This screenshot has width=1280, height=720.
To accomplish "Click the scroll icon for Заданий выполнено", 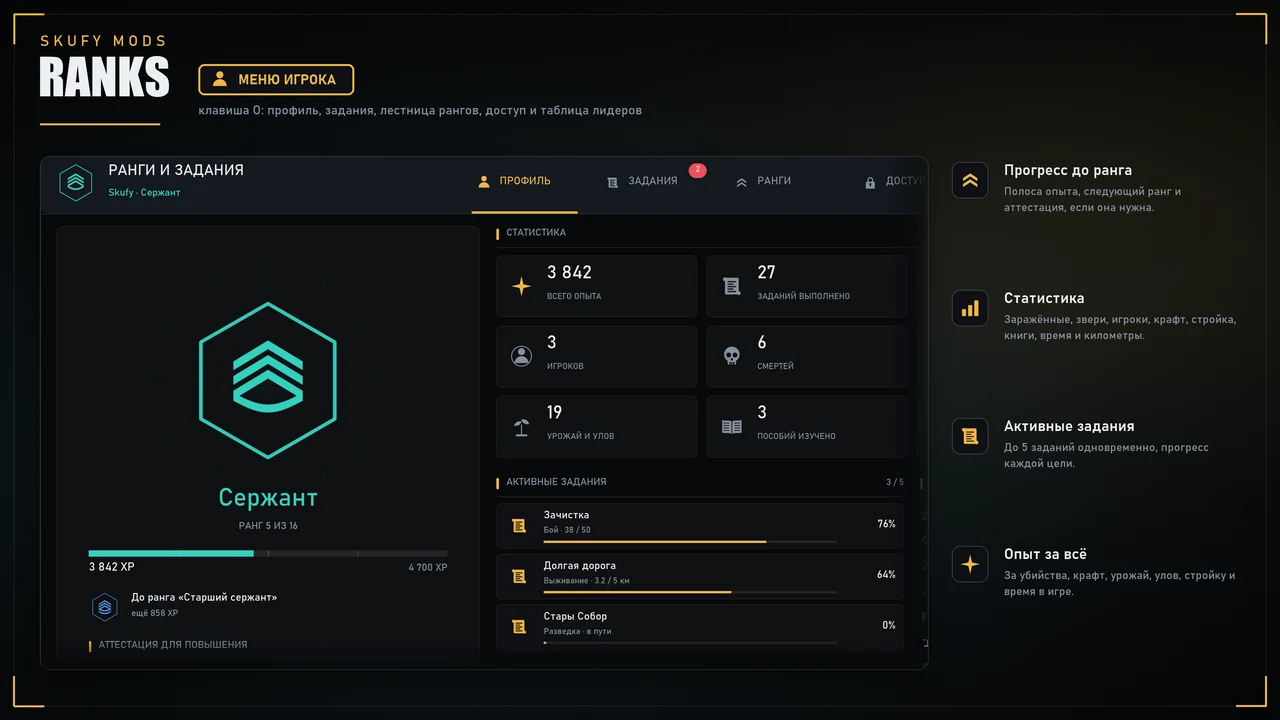I will (732, 286).
